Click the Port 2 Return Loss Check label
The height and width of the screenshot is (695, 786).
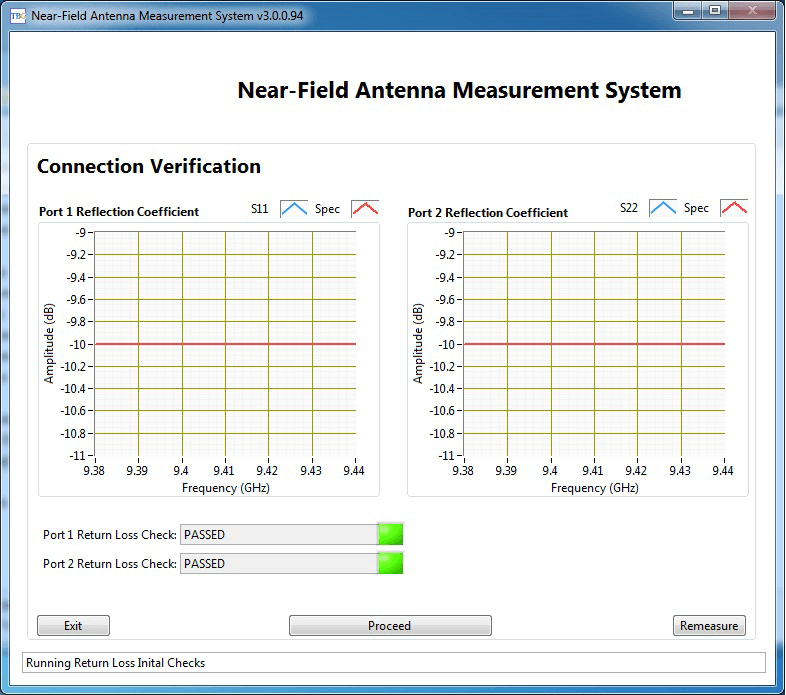pos(110,564)
